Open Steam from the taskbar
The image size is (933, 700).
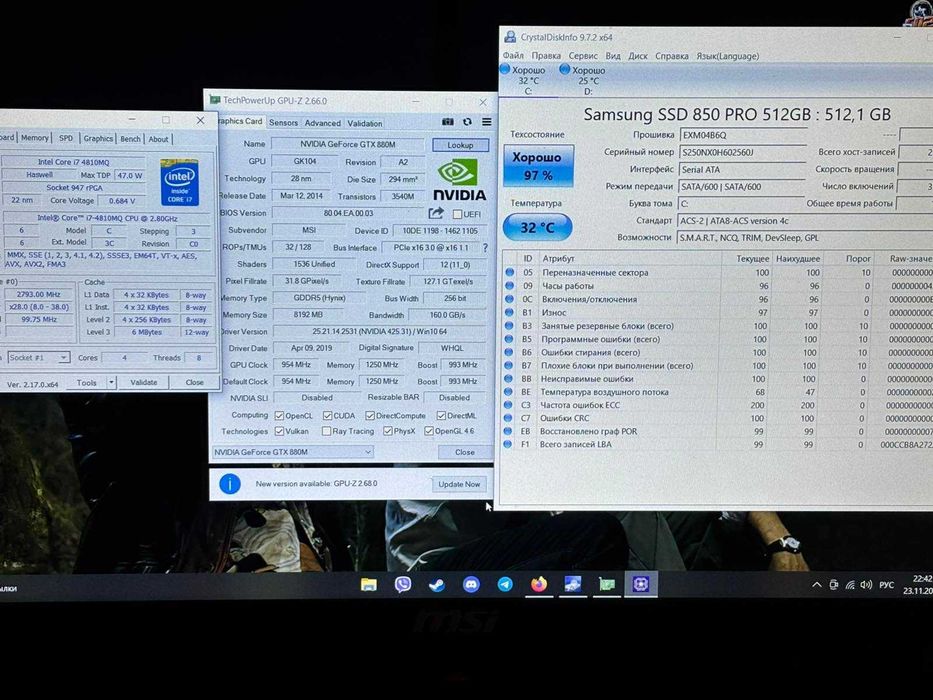(x=437, y=585)
